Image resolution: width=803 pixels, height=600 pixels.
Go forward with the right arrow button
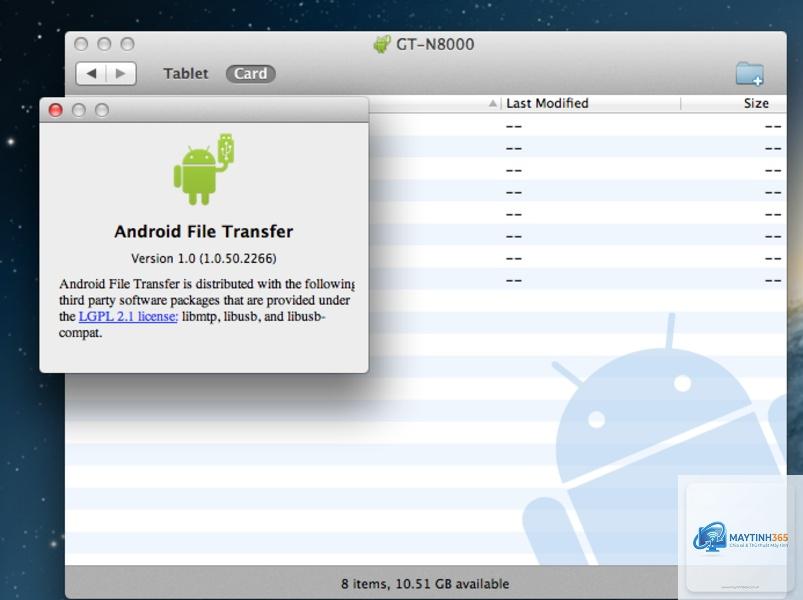121,74
